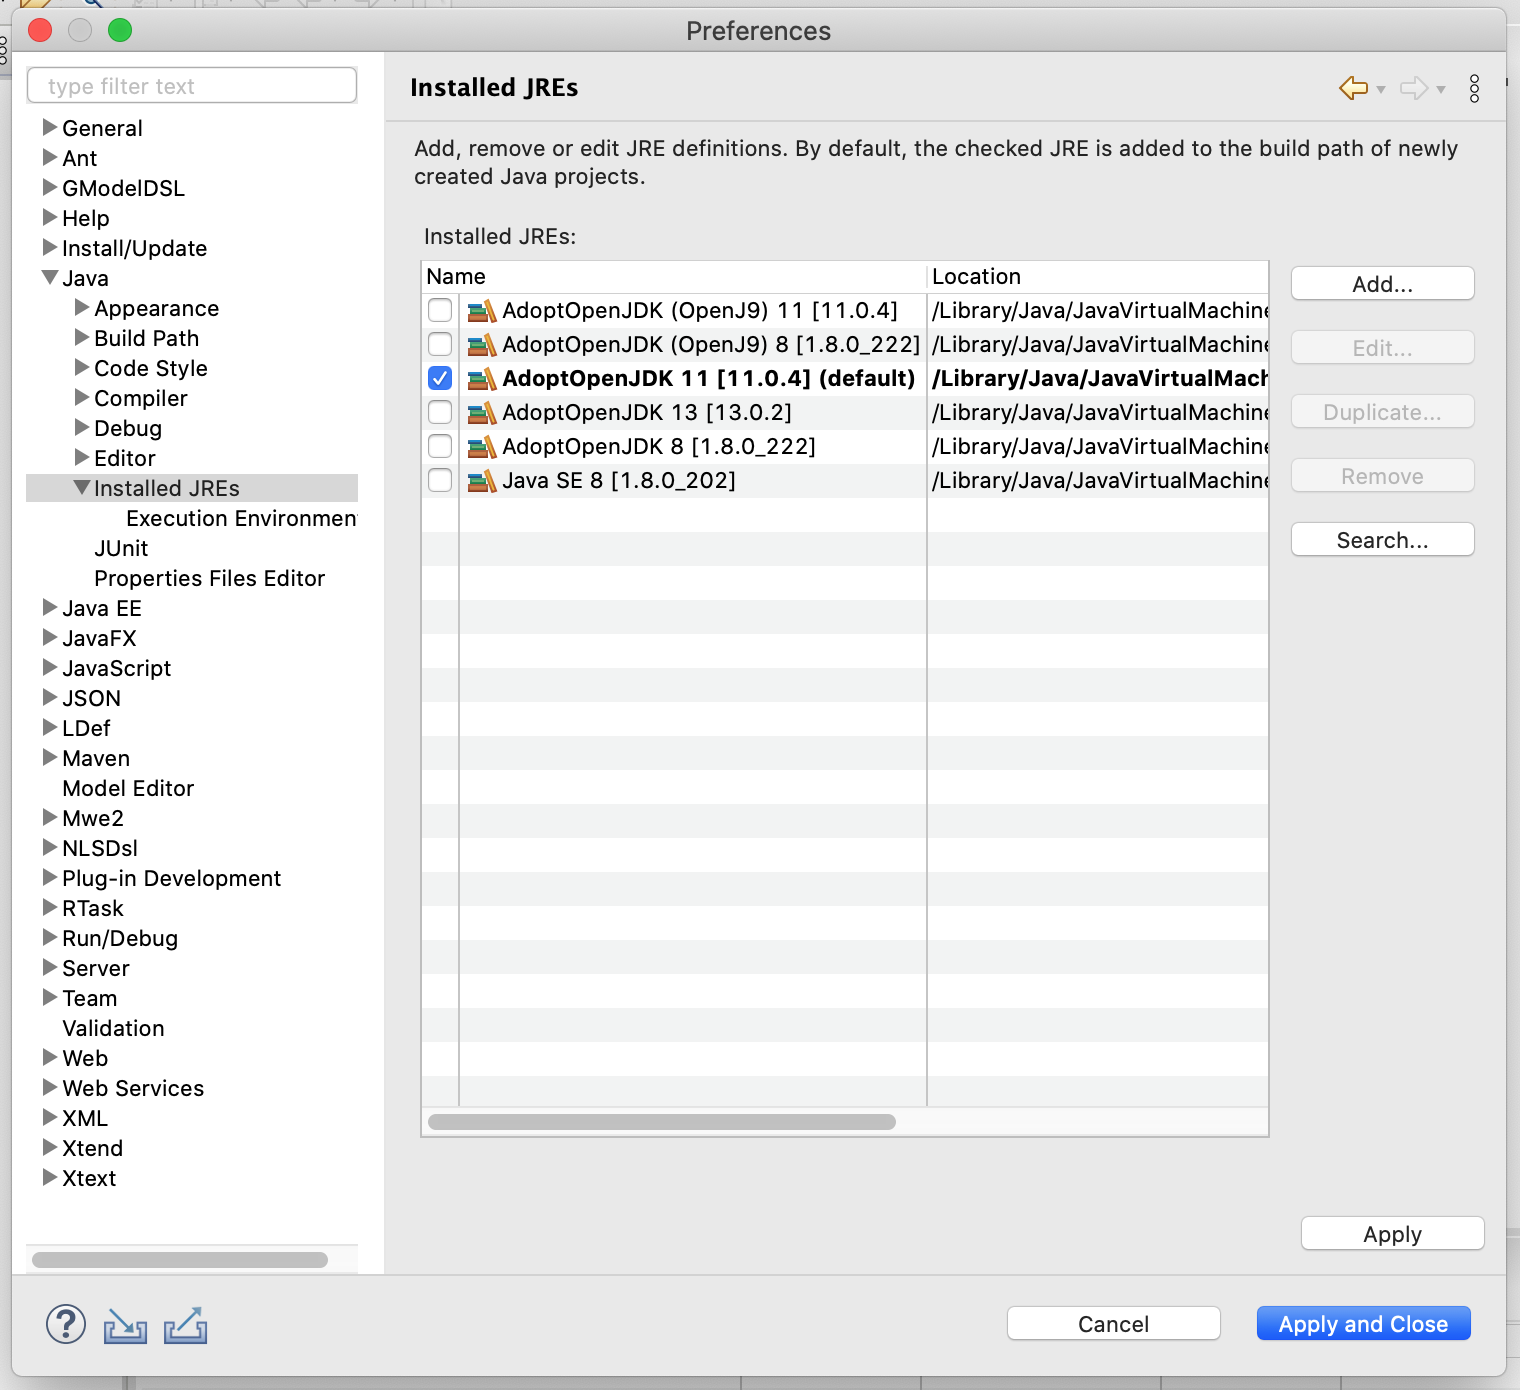This screenshot has width=1520, height=1390.
Task: Open the back history dropdown arrow
Action: point(1381,90)
